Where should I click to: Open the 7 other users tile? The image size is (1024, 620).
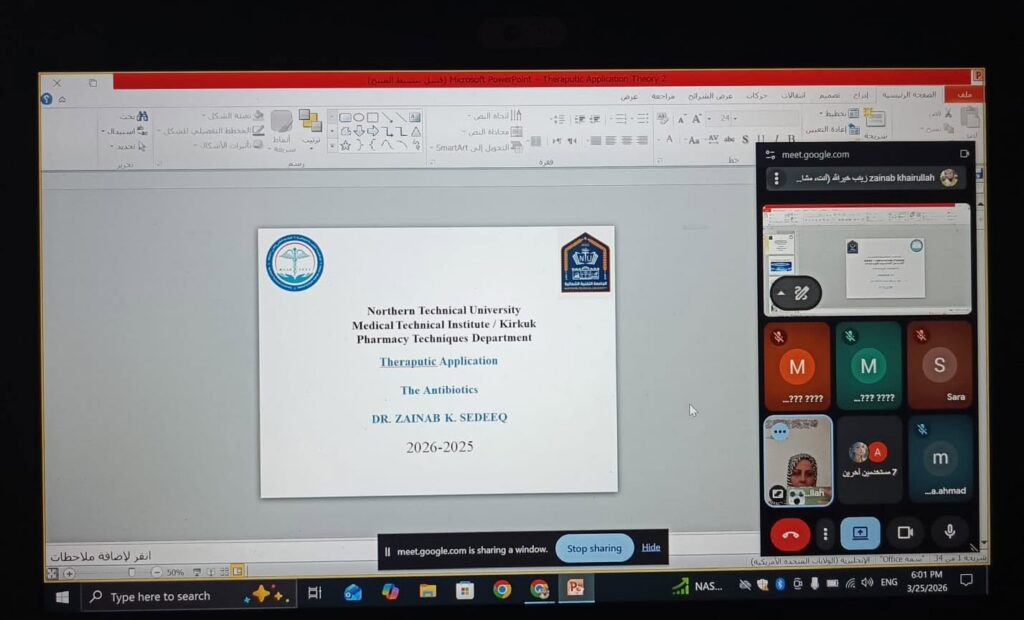click(869, 459)
